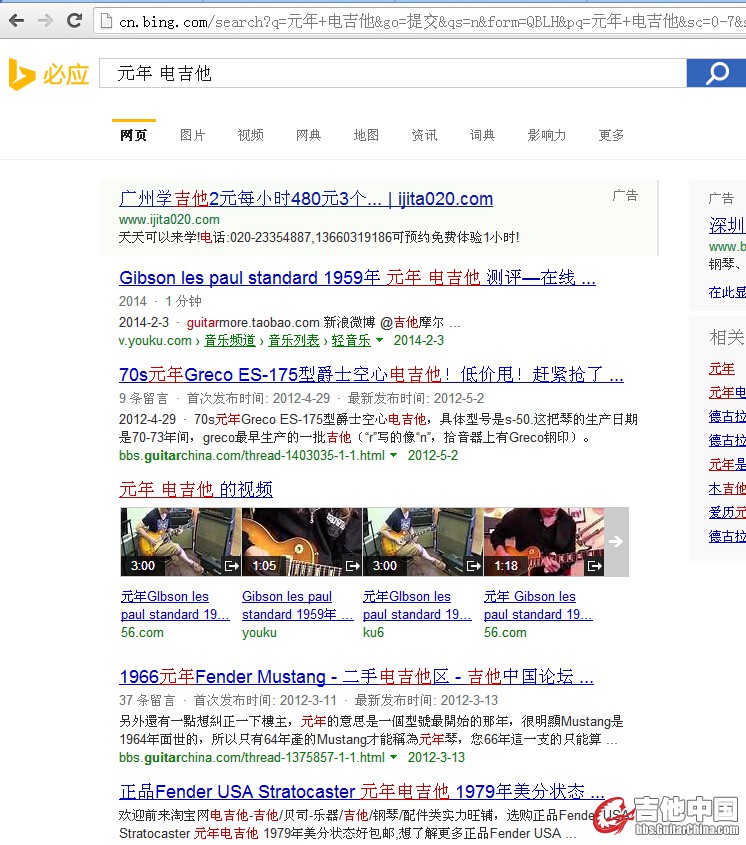Viewport: 746px width, 845px height.
Task: Click the address bar URL
Action: click(431, 22)
